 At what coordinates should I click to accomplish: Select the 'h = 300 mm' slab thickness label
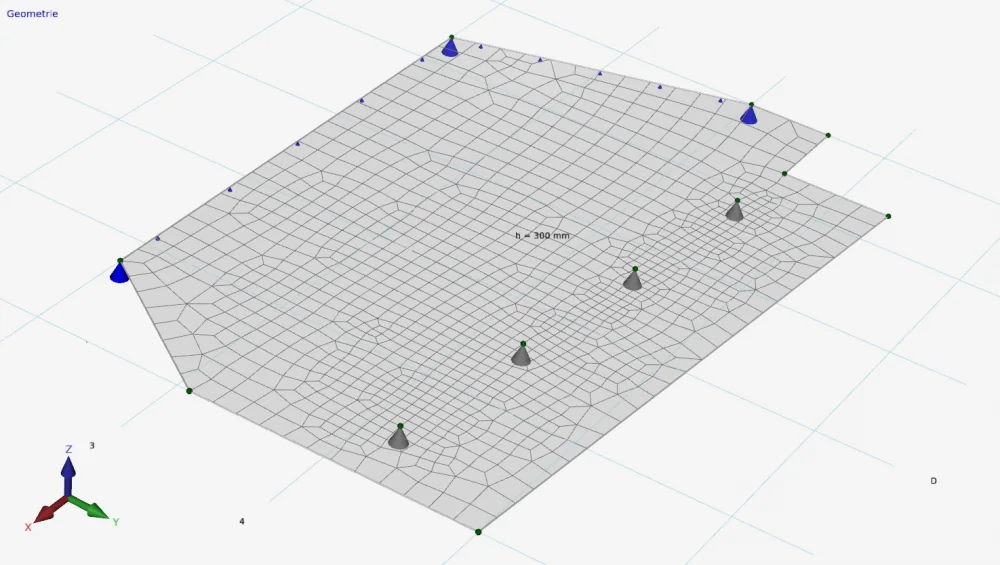pyautogui.click(x=542, y=235)
